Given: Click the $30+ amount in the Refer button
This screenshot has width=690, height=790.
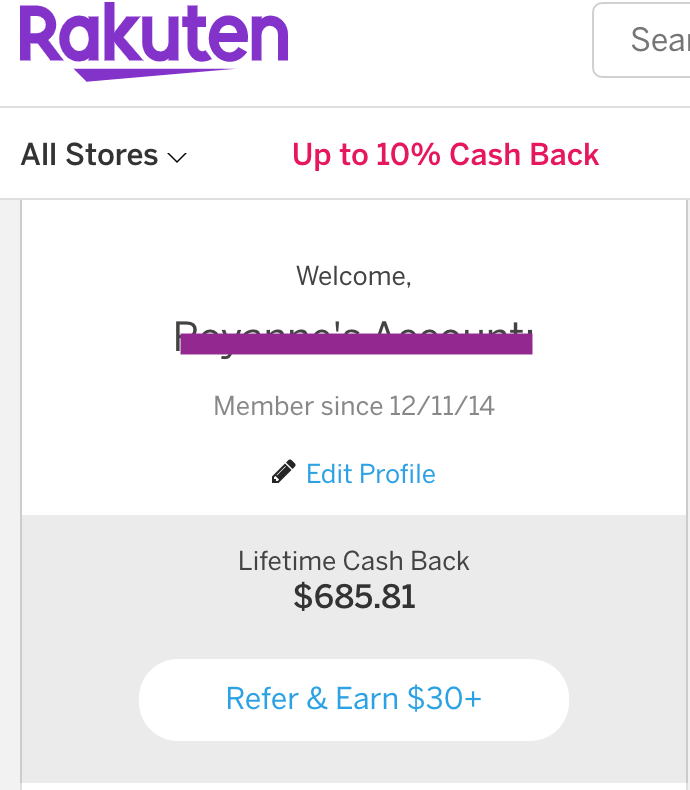Looking at the screenshot, I should 445,698.
